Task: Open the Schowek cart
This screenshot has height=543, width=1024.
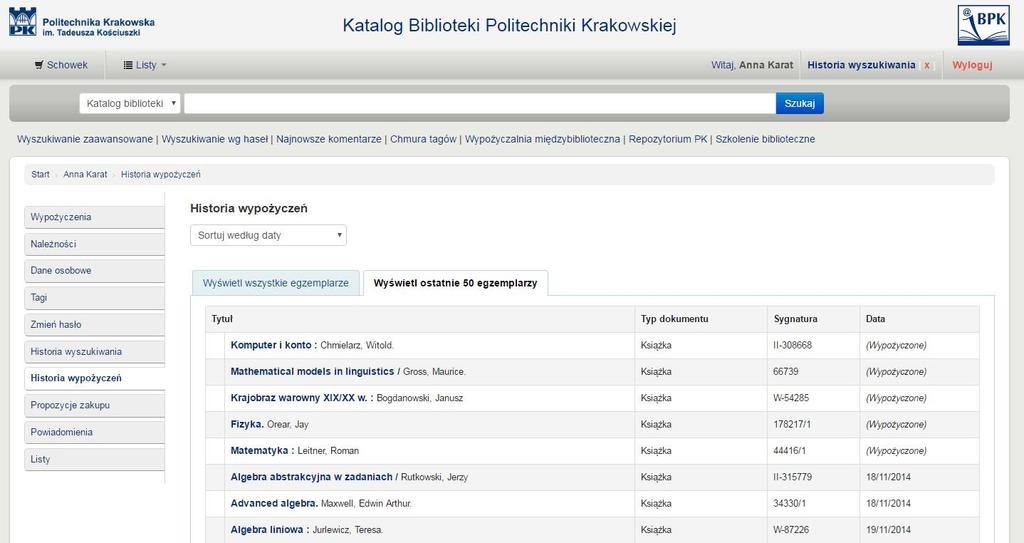Action: pyautogui.click(x=61, y=65)
